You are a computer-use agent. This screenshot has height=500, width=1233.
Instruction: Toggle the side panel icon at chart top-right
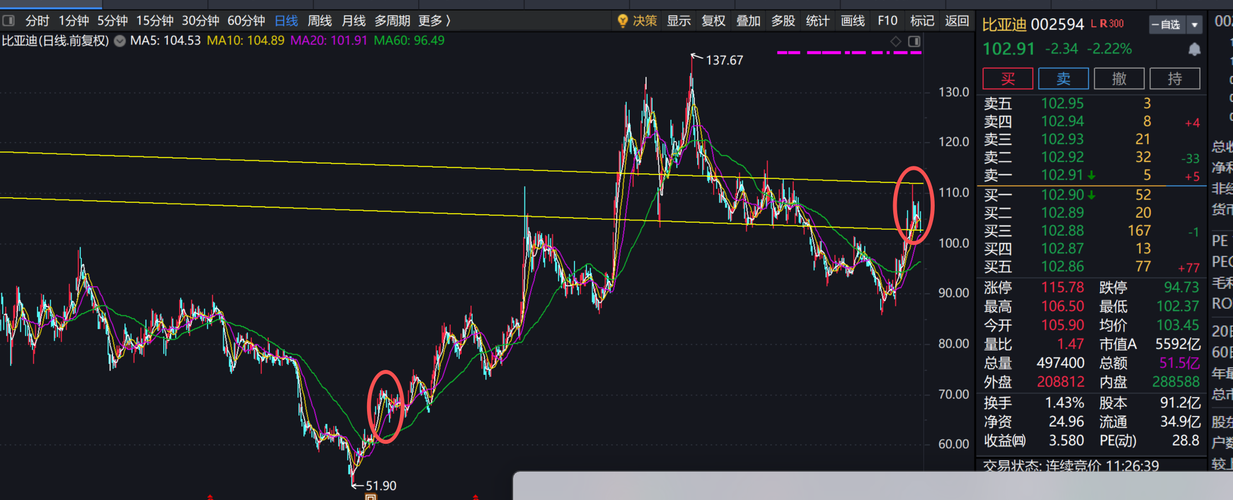913,41
